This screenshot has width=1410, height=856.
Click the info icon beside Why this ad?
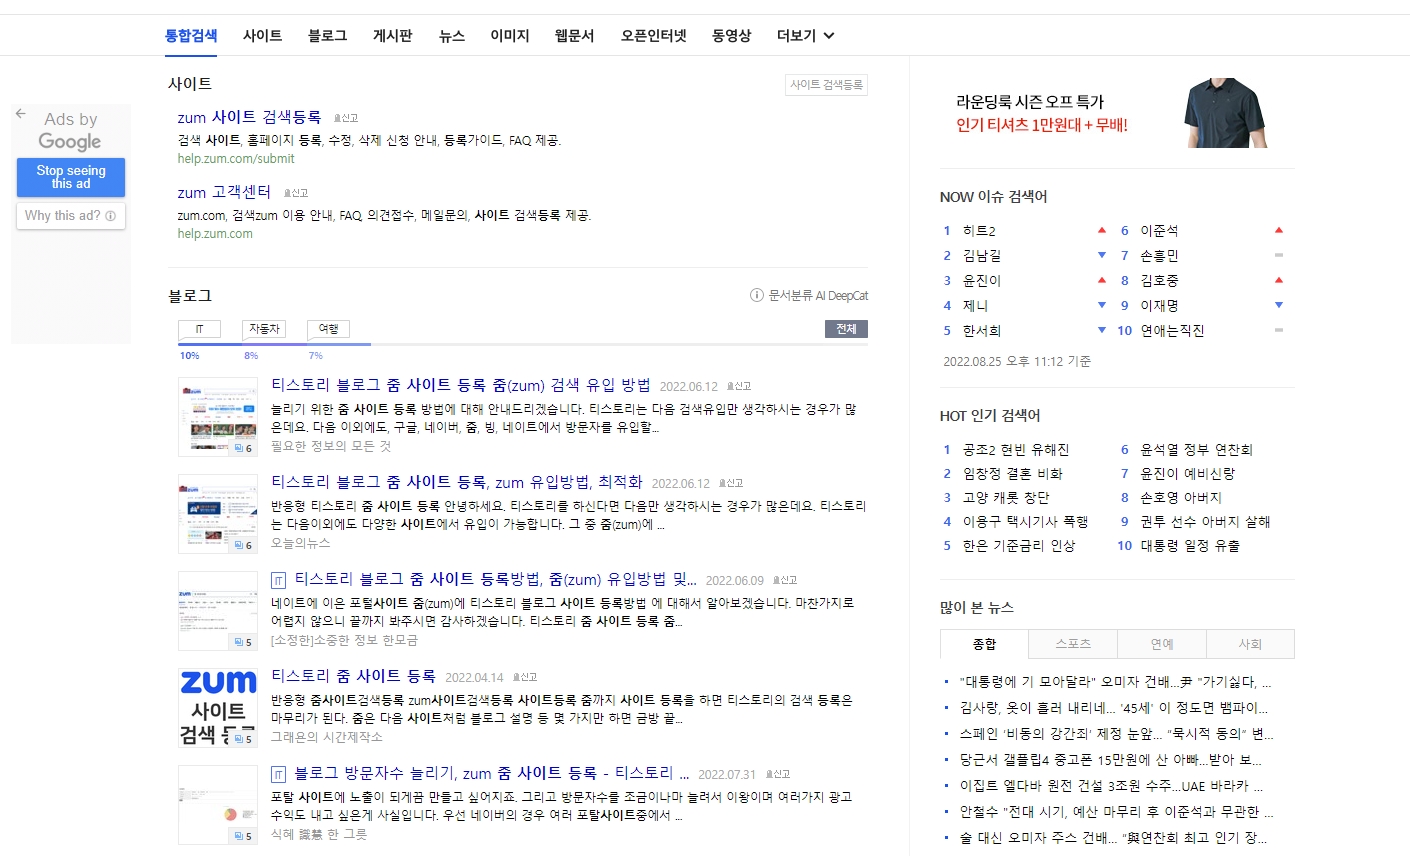click(x=110, y=216)
